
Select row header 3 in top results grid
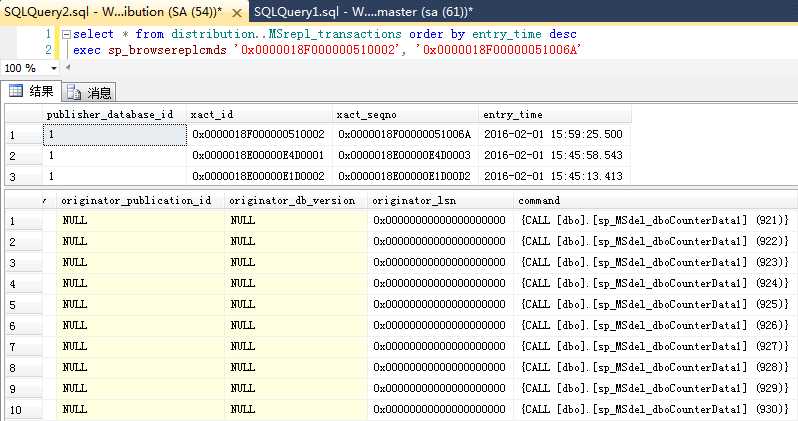tap(23, 177)
